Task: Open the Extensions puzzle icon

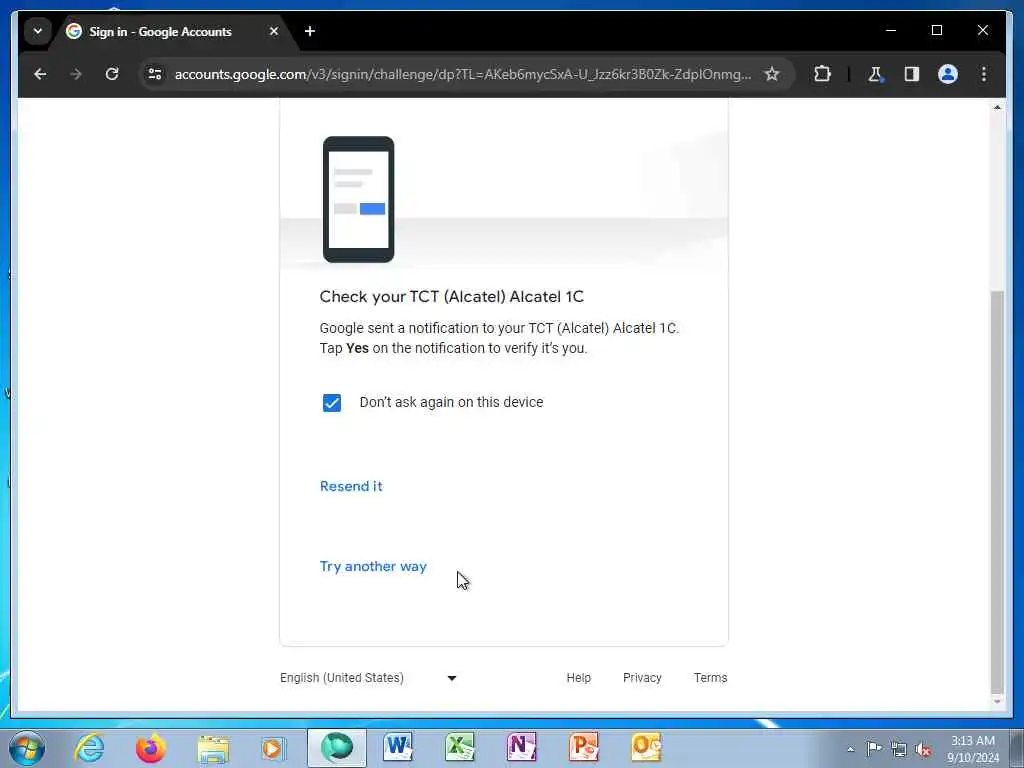Action: [822, 74]
